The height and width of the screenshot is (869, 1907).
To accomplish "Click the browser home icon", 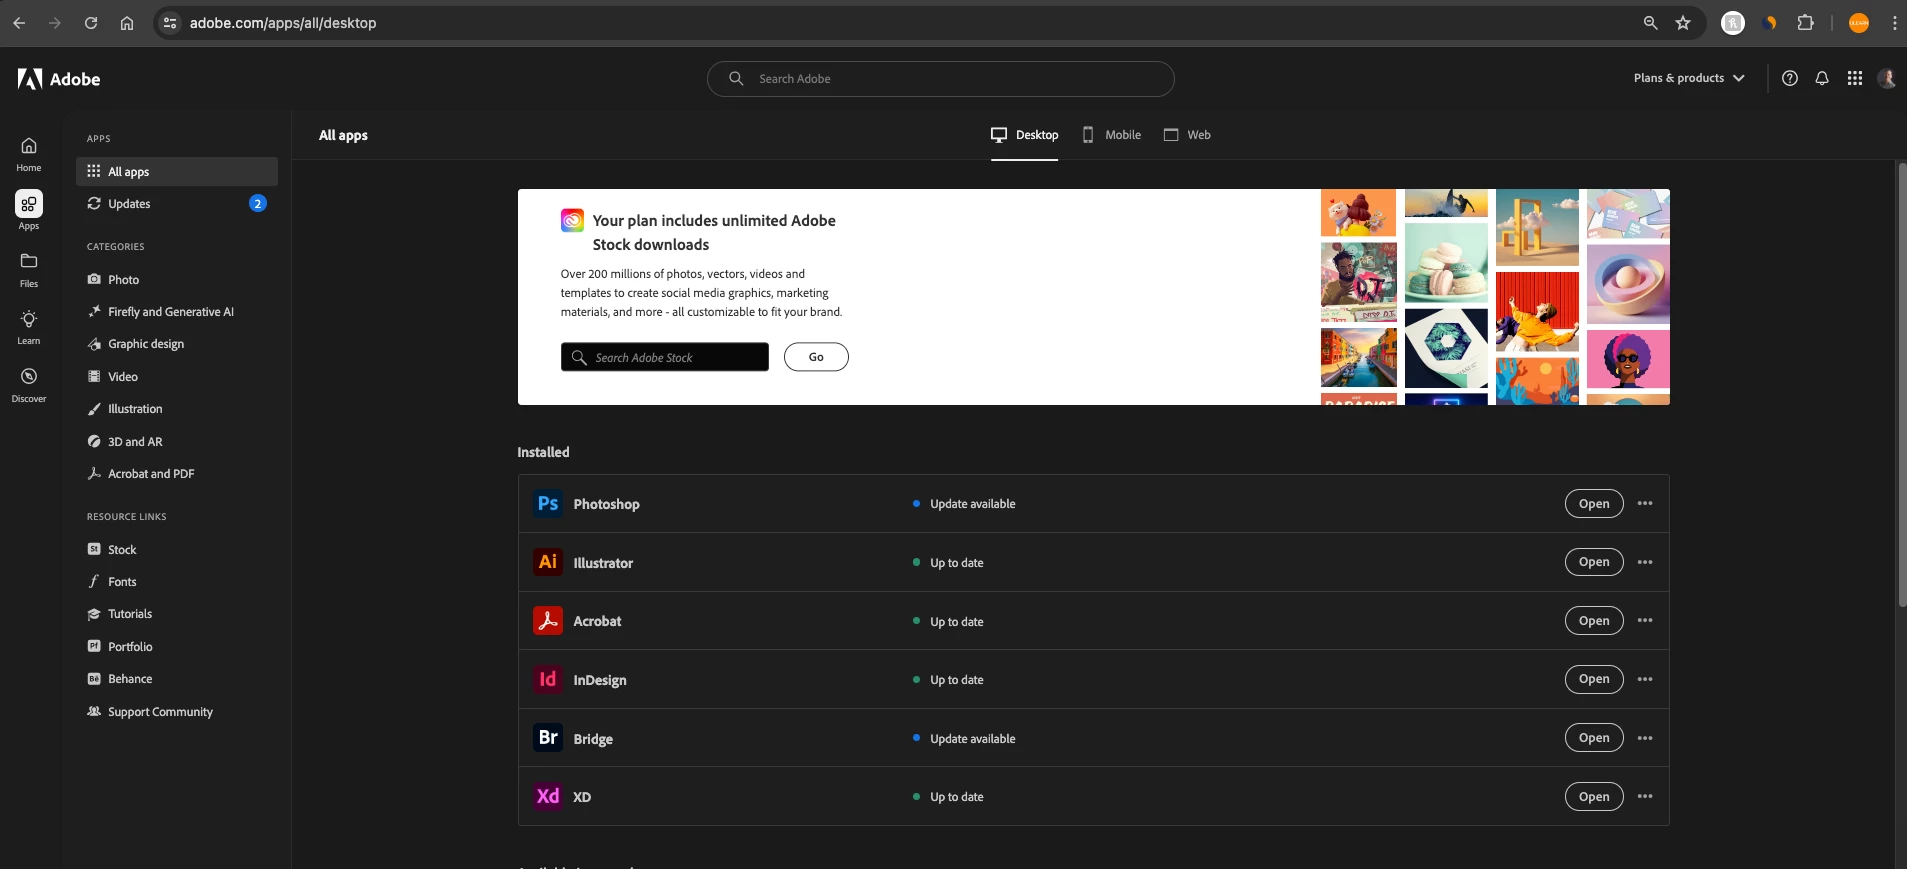I will (x=127, y=23).
